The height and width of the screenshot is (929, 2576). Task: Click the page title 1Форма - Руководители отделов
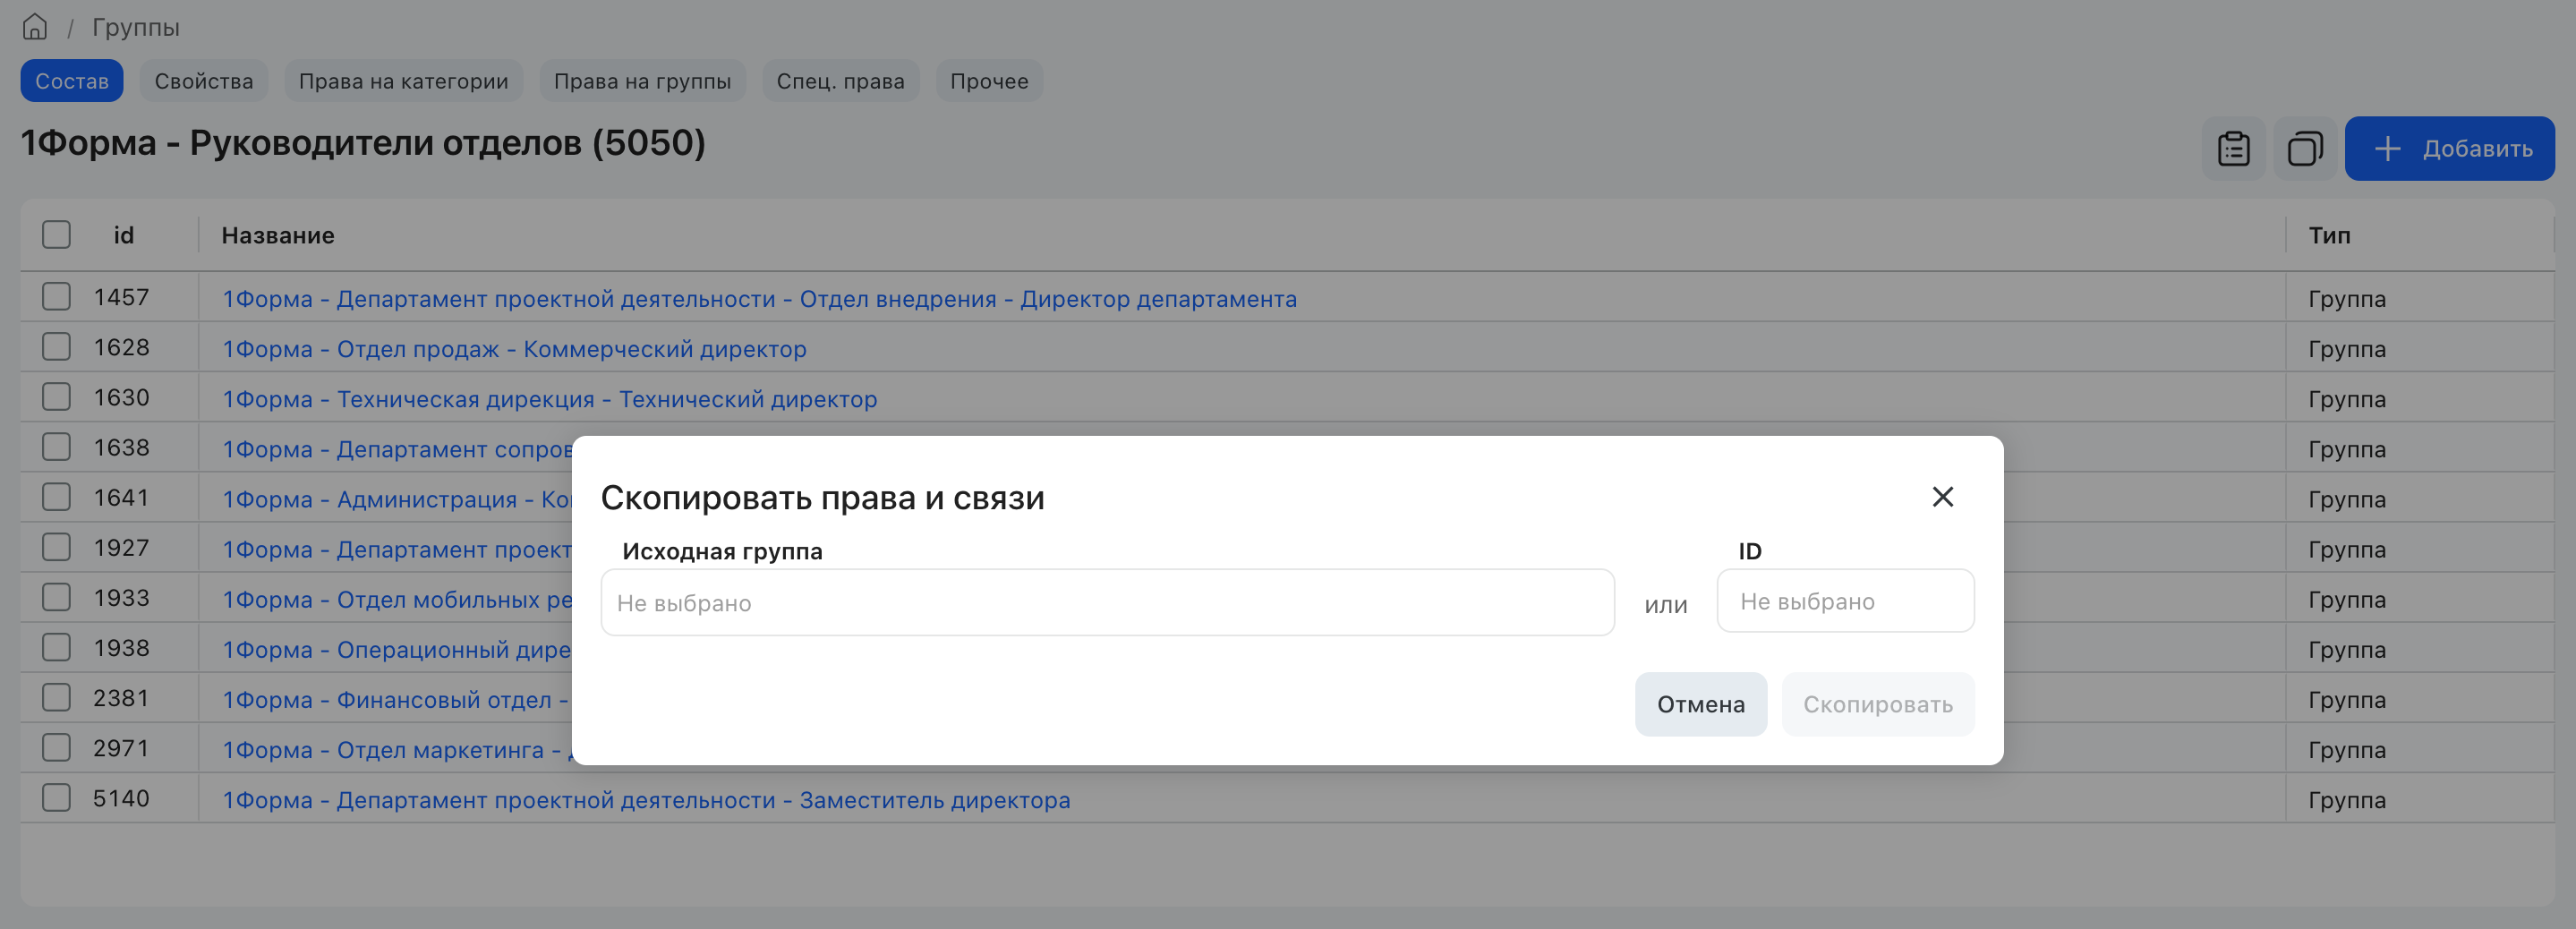(x=363, y=143)
